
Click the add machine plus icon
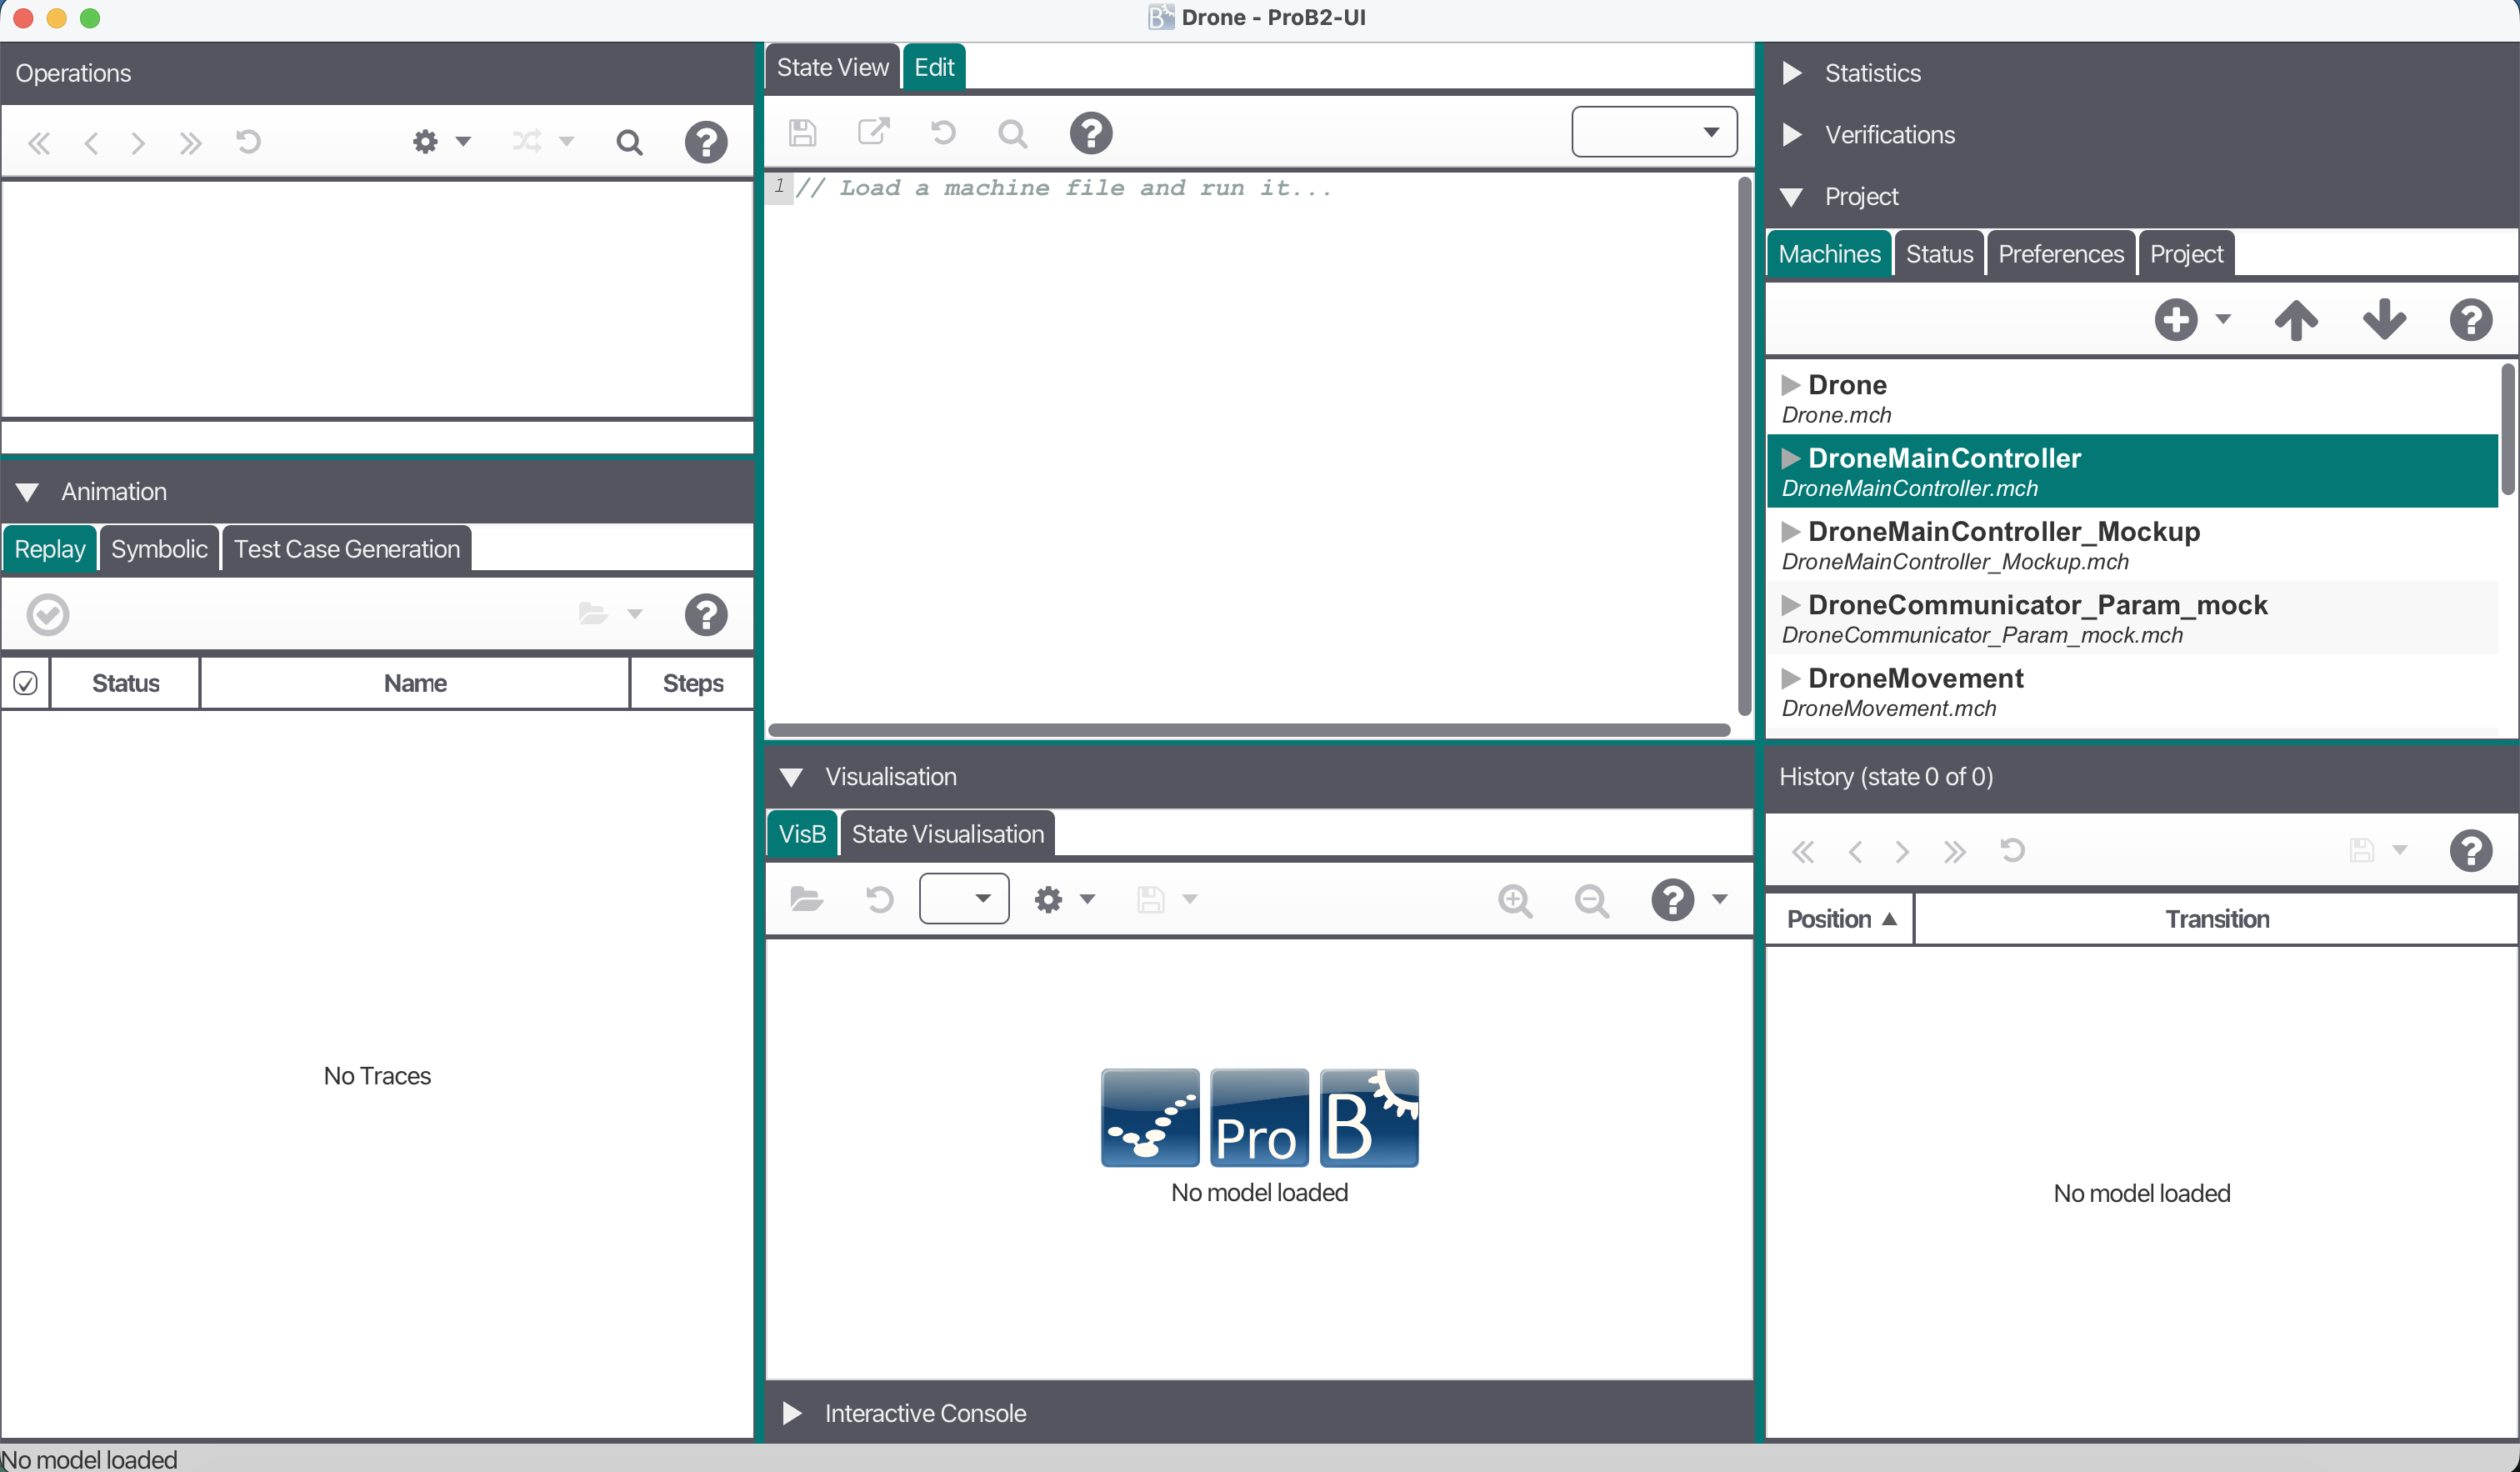[2175, 320]
